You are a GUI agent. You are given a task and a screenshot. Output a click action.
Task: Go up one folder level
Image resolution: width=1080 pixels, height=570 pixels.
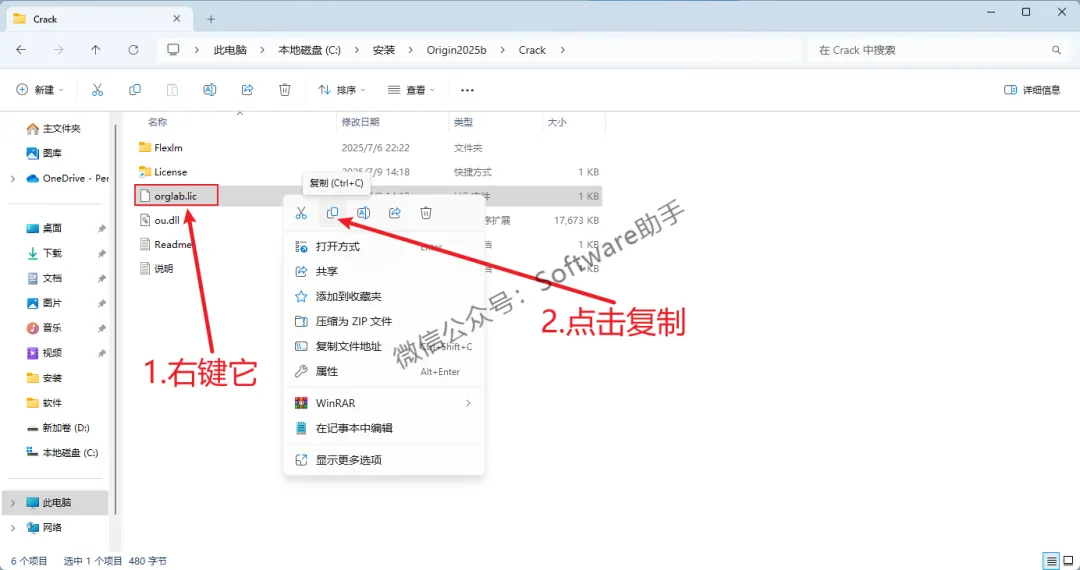pos(96,50)
